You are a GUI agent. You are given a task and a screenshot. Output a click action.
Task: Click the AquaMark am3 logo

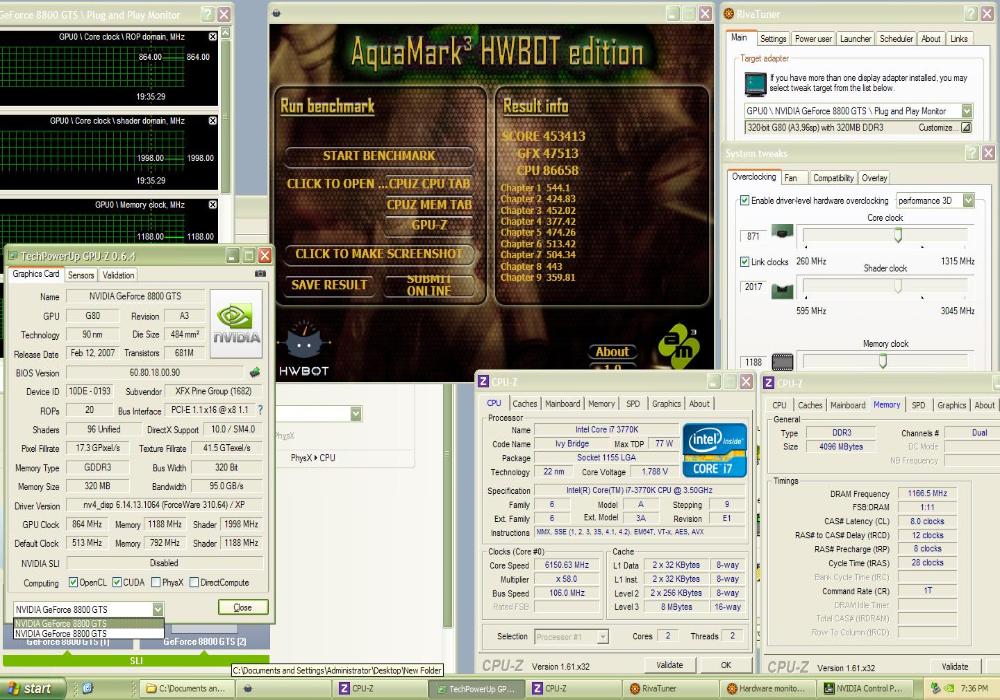tap(679, 347)
